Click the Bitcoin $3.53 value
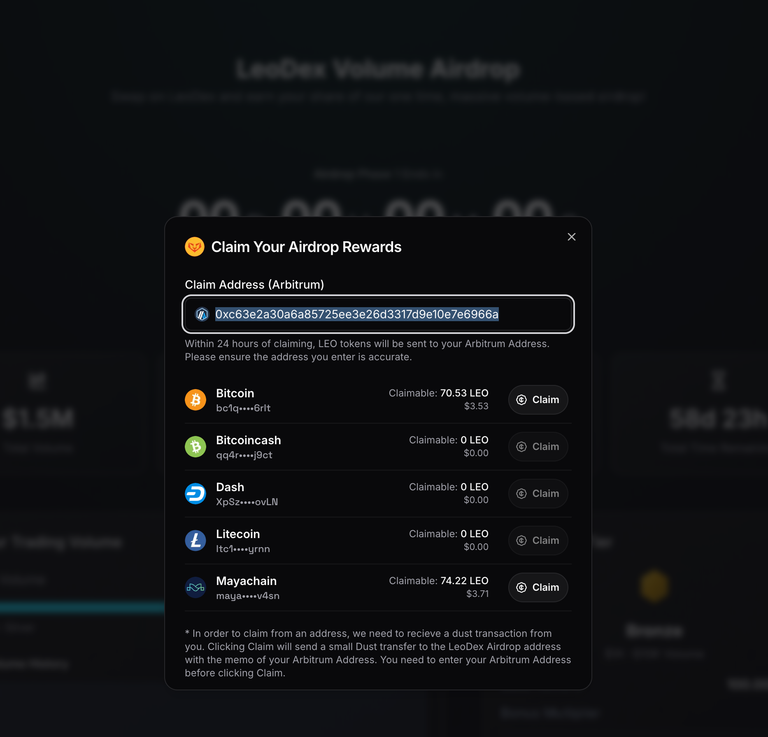The width and height of the screenshot is (768, 737). [x=476, y=406]
